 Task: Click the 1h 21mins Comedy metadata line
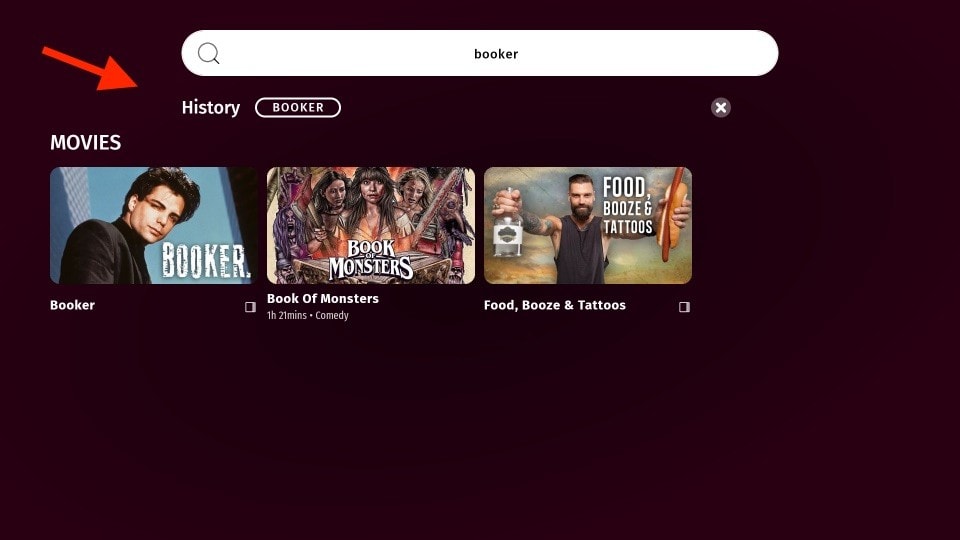point(307,315)
